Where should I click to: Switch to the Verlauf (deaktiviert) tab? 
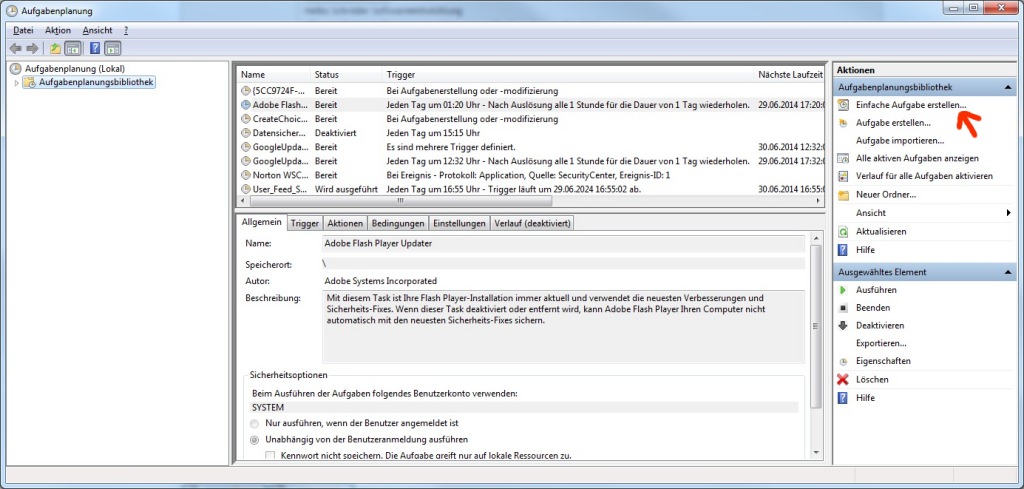coord(532,223)
